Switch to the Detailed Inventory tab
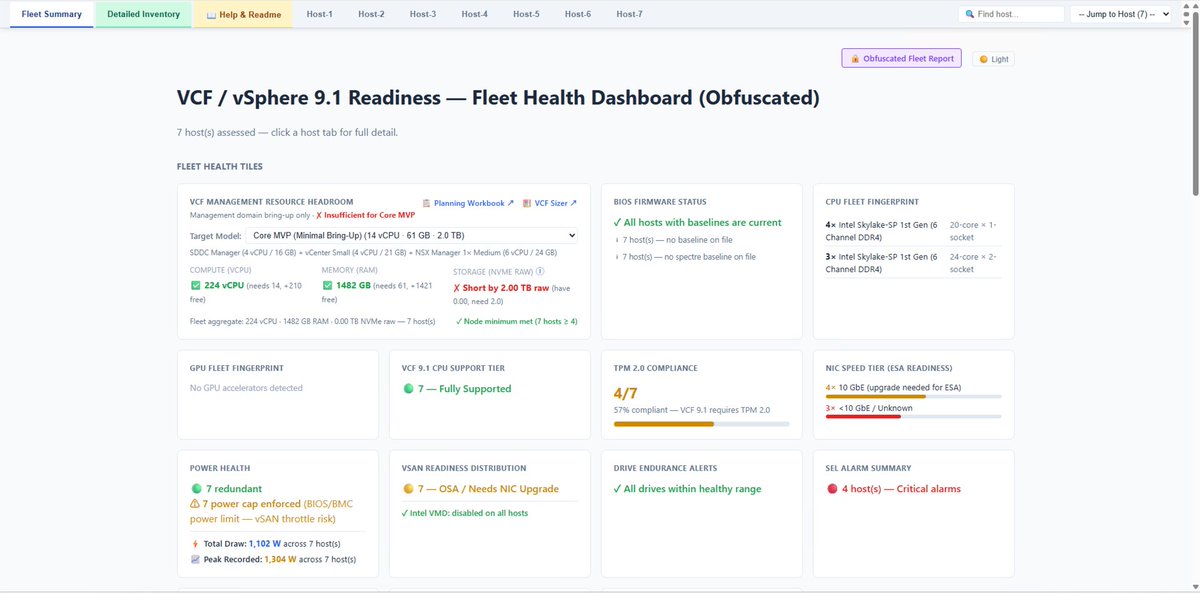1200x593 pixels. pyautogui.click(x=143, y=14)
